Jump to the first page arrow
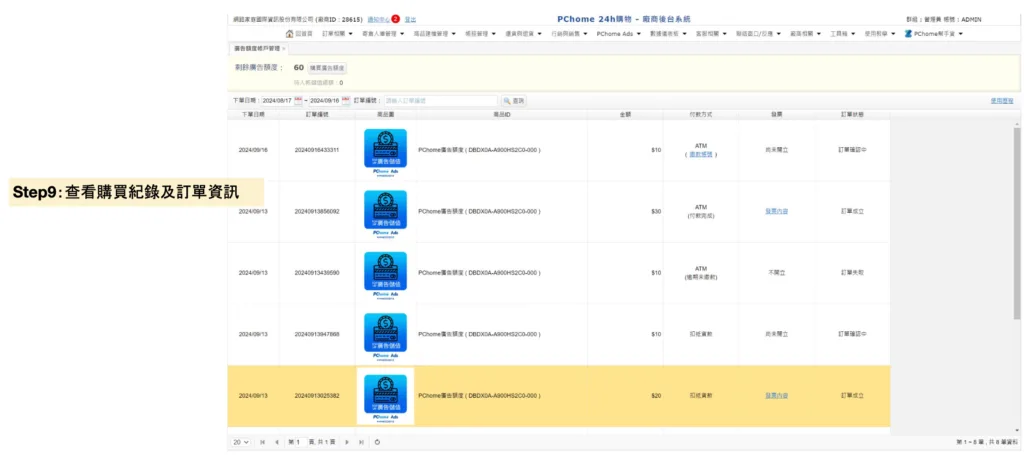Image resolution: width=1024 pixels, height=455 pixels. (x=263, y=441)
